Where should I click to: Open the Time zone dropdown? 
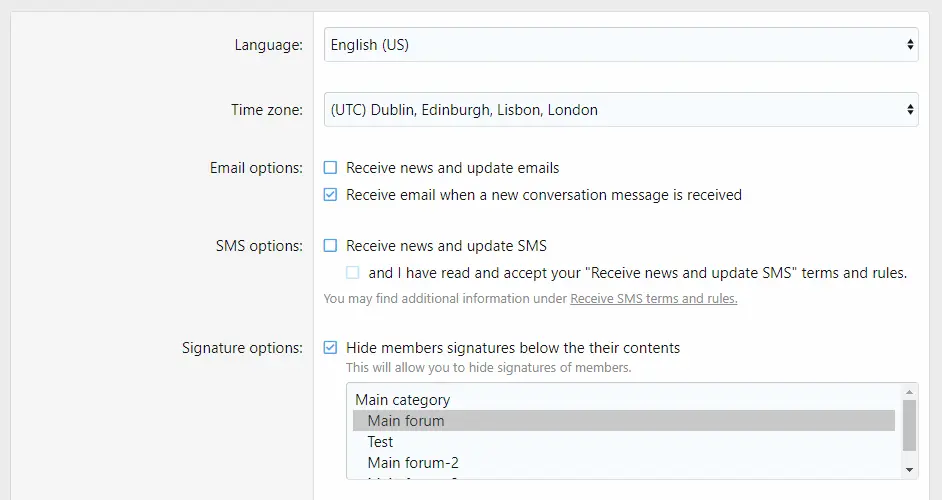(x=621, y=109)
